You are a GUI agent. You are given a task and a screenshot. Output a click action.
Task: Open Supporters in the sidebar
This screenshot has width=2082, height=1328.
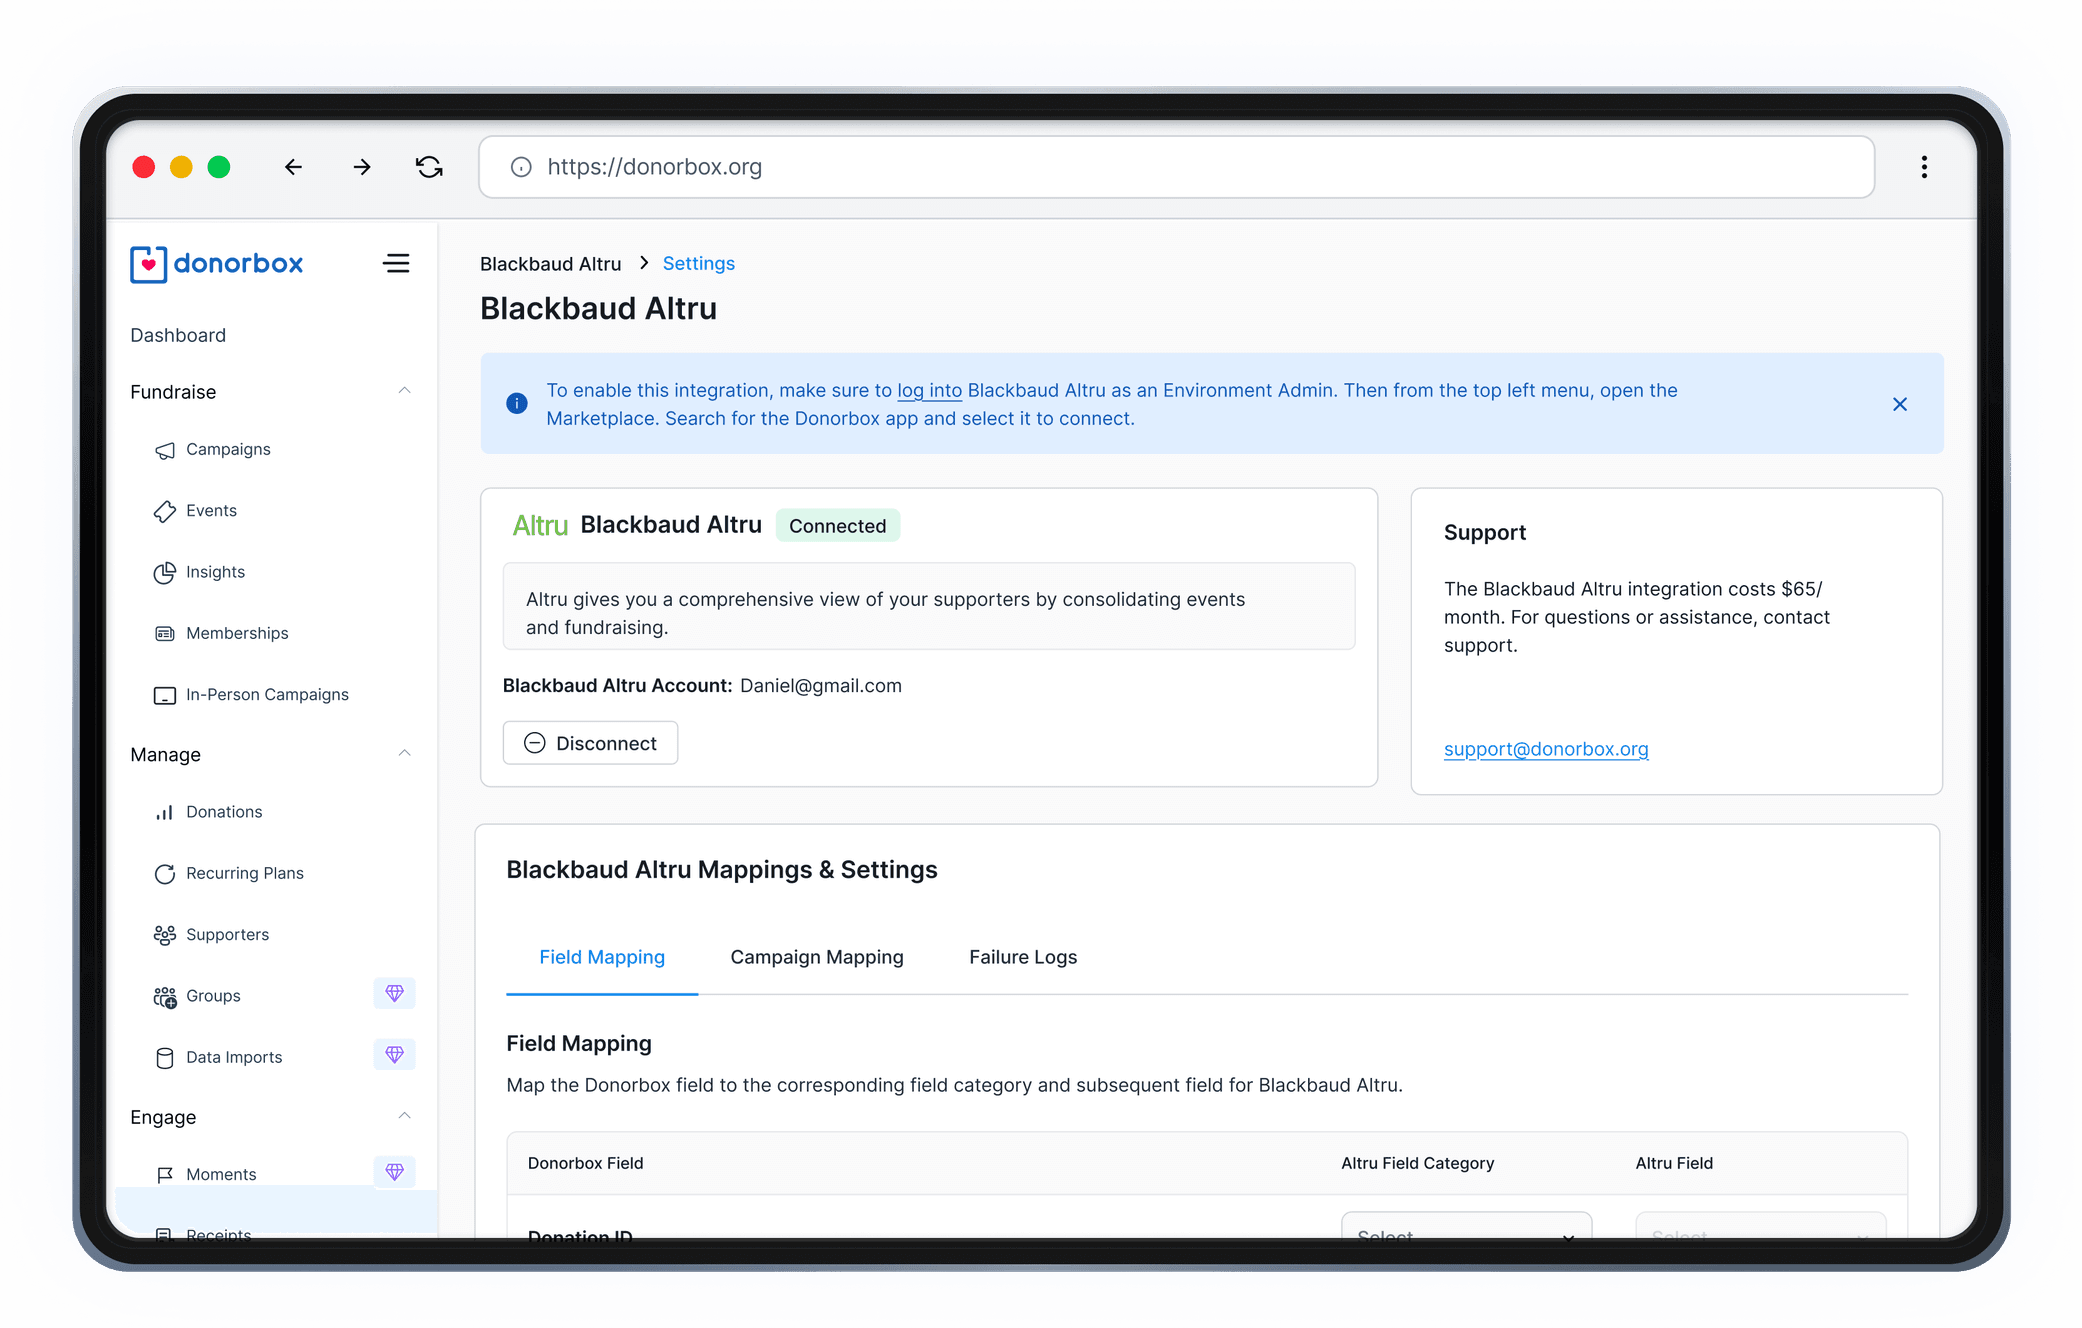tap(227, 934)
